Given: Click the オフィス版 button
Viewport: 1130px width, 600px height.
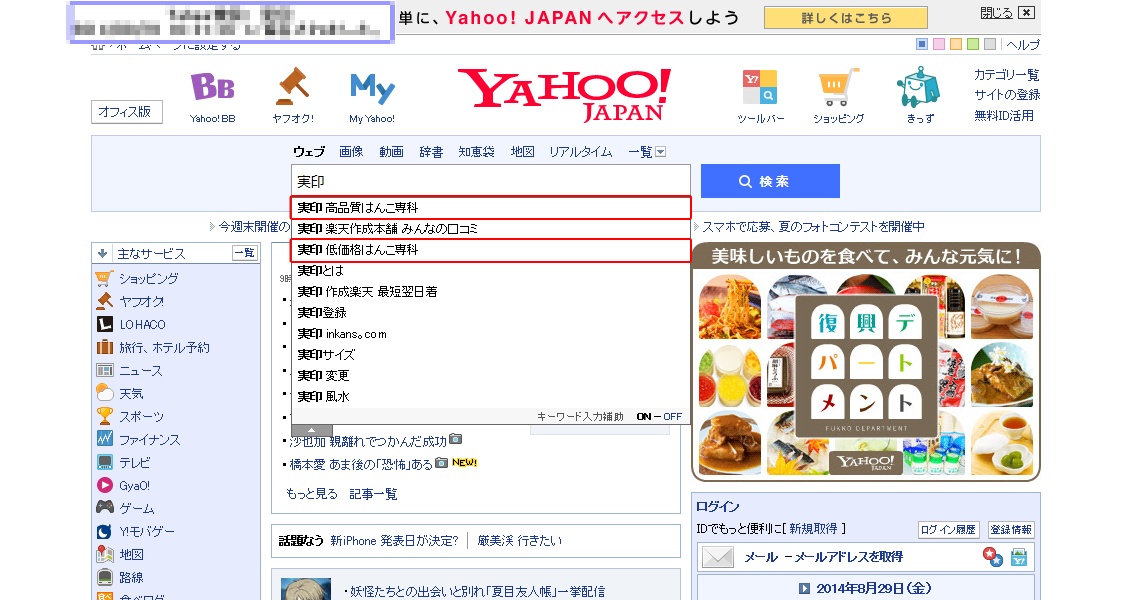Looking at the screenshot, I should tap(127, 112).
